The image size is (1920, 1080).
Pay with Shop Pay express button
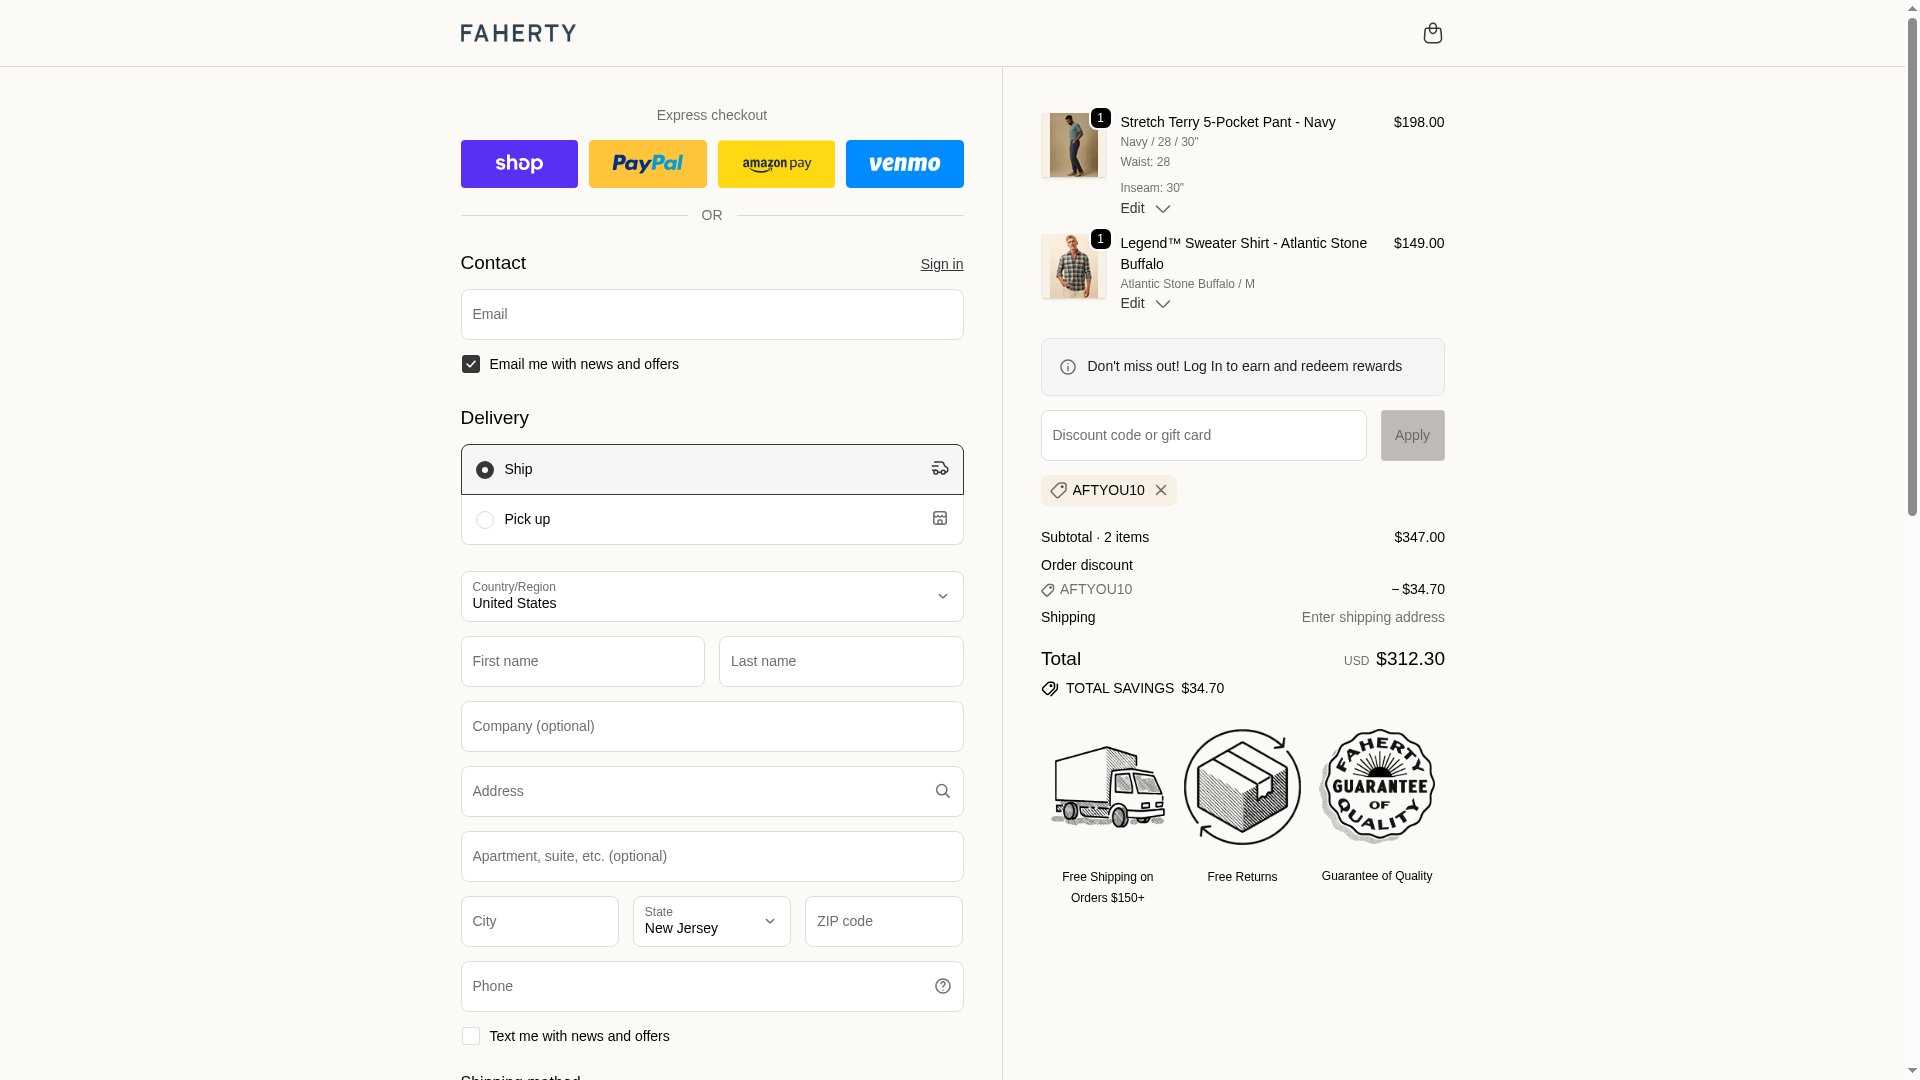[519, 164]
